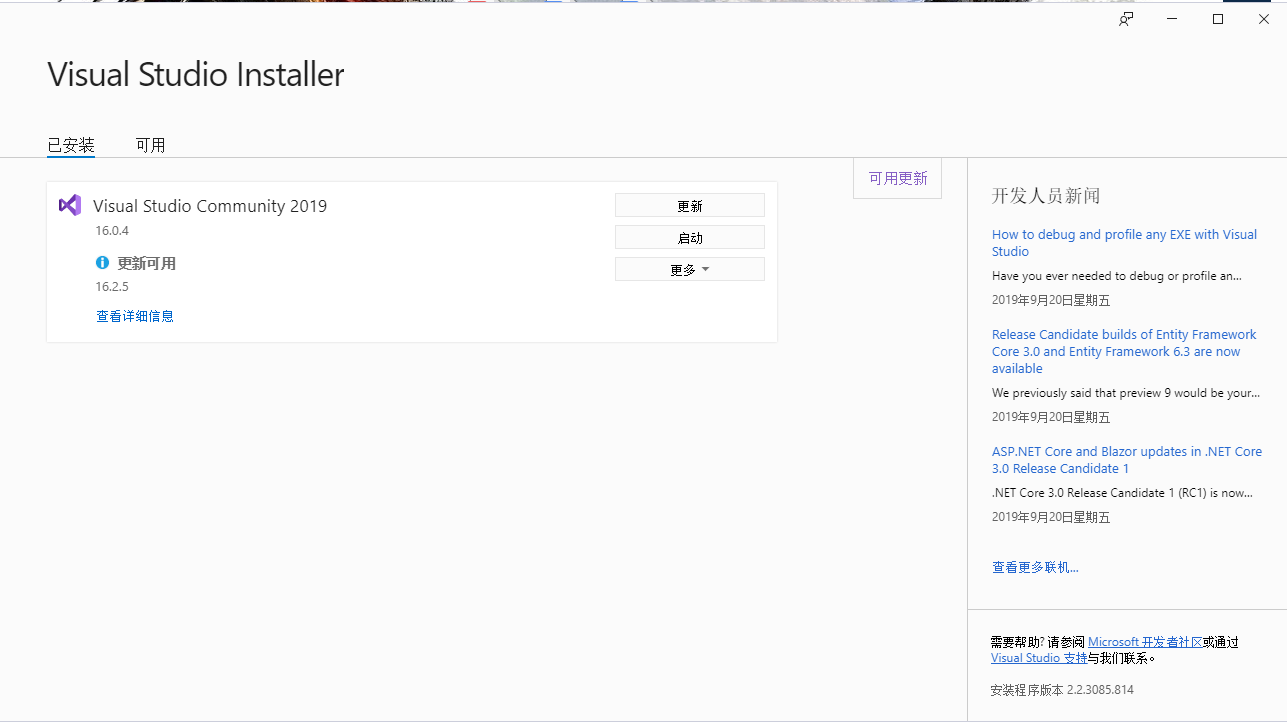This screenshot has height=722, width=1287.
Task: Open the ASP.NET Core and Blazor updates article
Action: pos(1127,460)
